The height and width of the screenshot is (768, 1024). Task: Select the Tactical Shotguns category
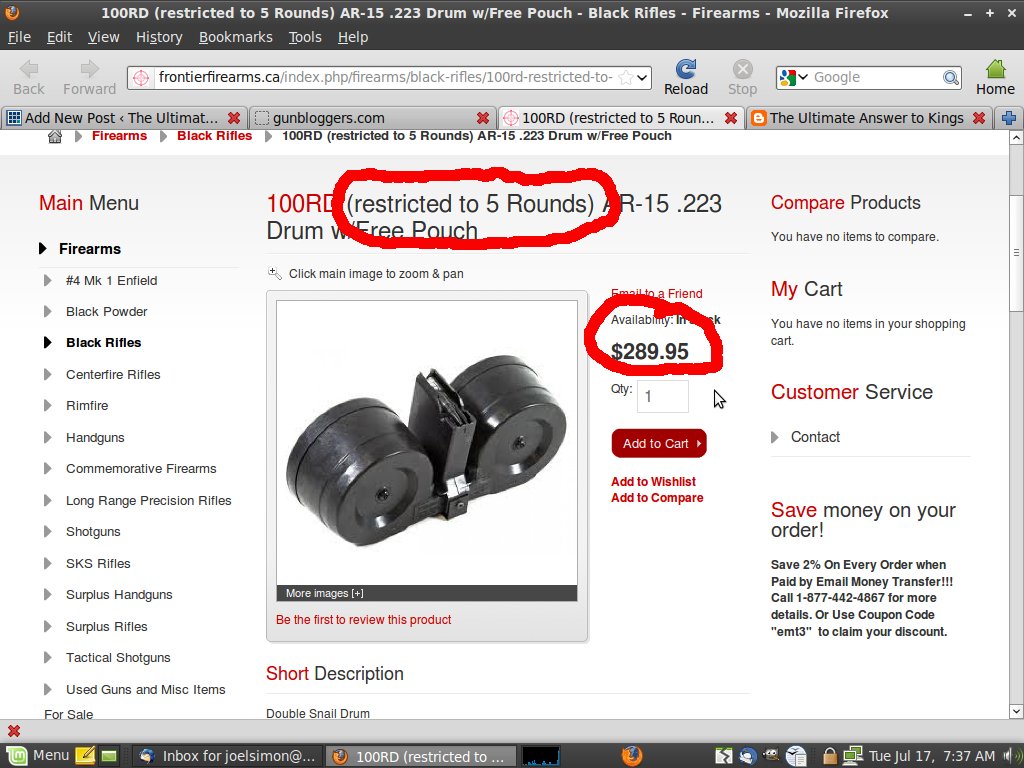(x=118, y=658)
